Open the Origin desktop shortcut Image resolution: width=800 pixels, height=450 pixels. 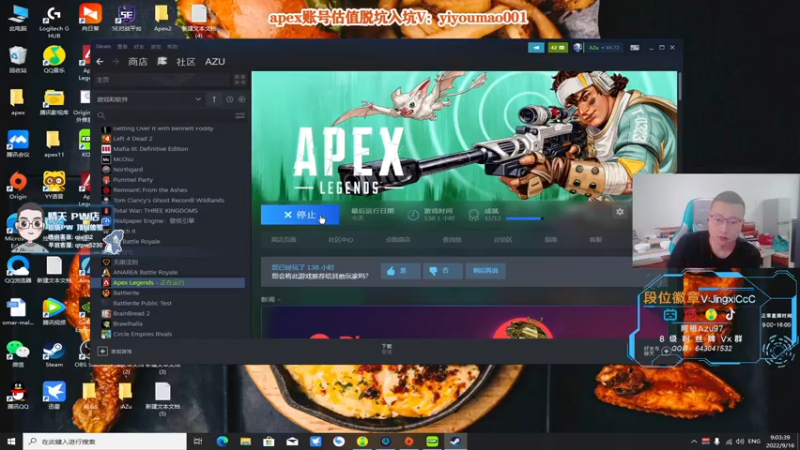click(18, 186)
